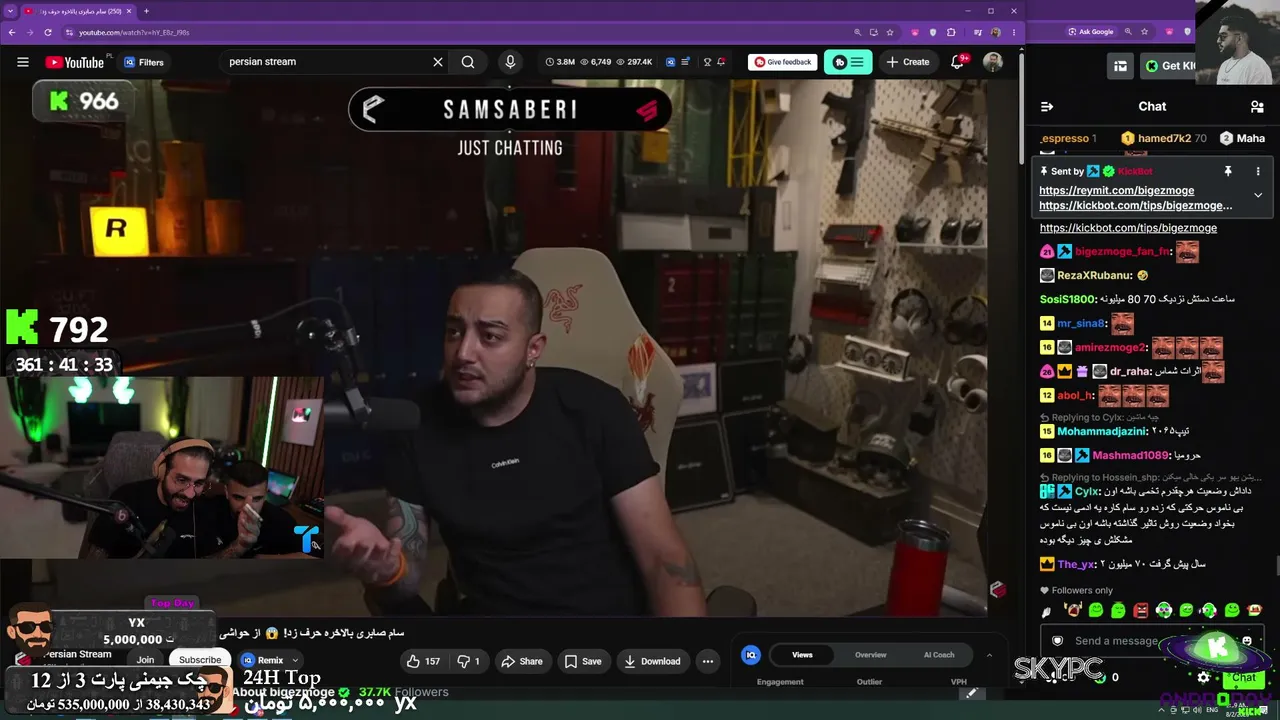The image size is (1280, 720).
Task: Go back with the browser back arrow
Action: pos(12,32)
